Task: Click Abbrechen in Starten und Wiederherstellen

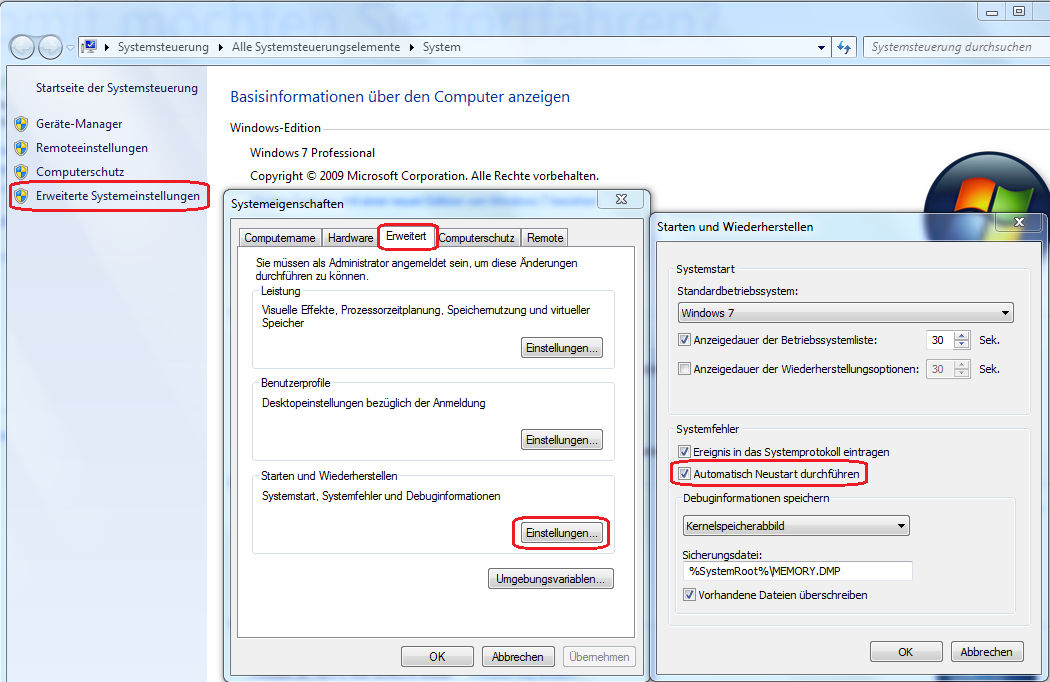Action: point(986,652)
